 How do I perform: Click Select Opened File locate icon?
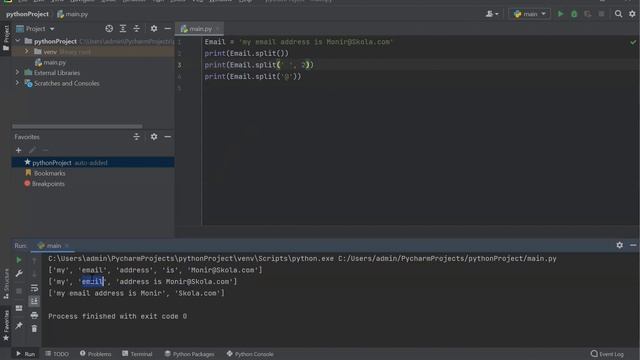(109, 29)
